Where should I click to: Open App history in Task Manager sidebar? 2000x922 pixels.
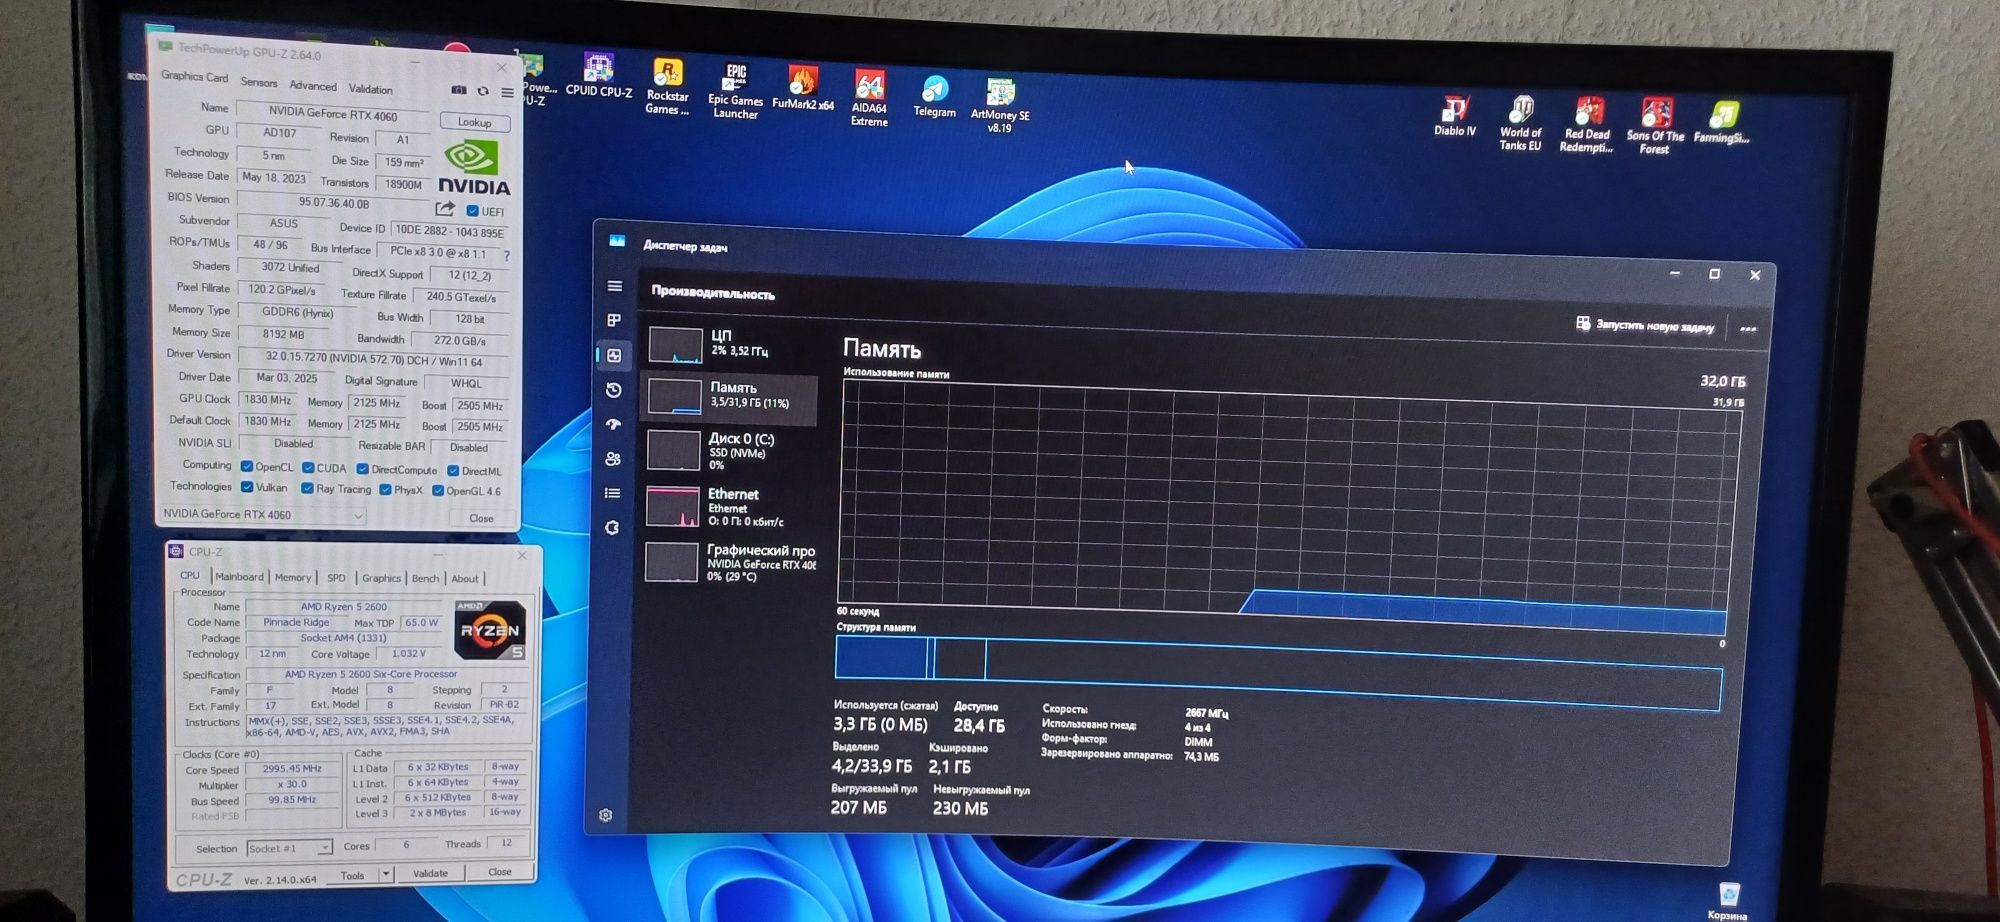click(x=614, y=390)
